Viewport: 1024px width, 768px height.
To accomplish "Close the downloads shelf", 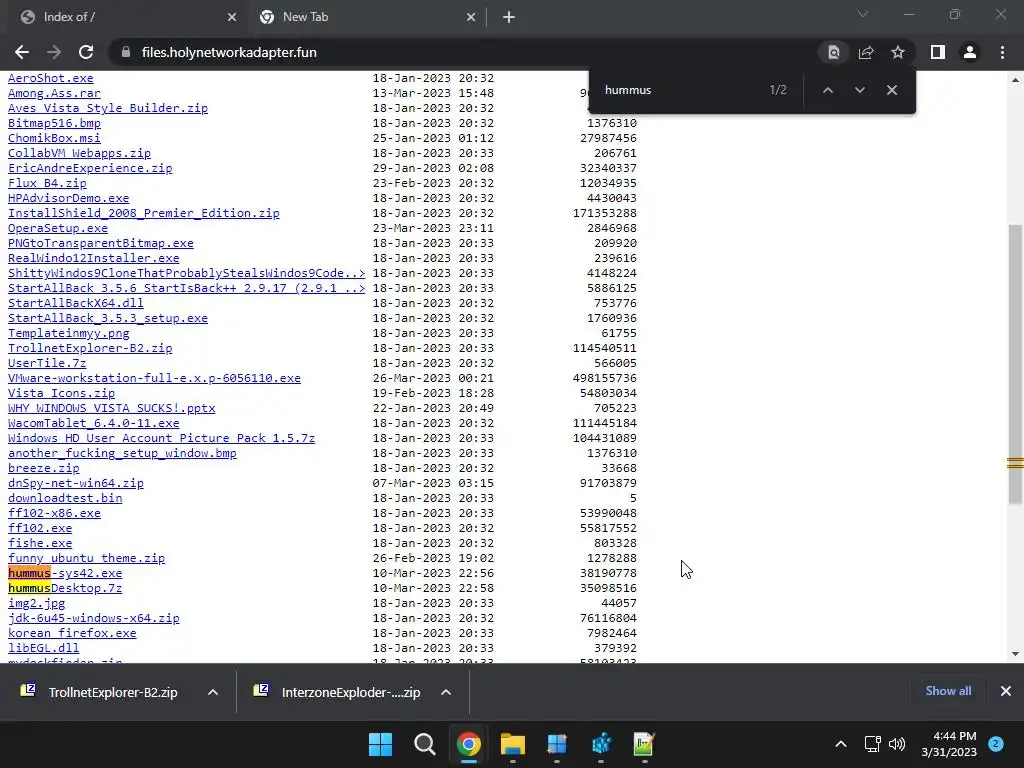I will [x=1006, y=691].
